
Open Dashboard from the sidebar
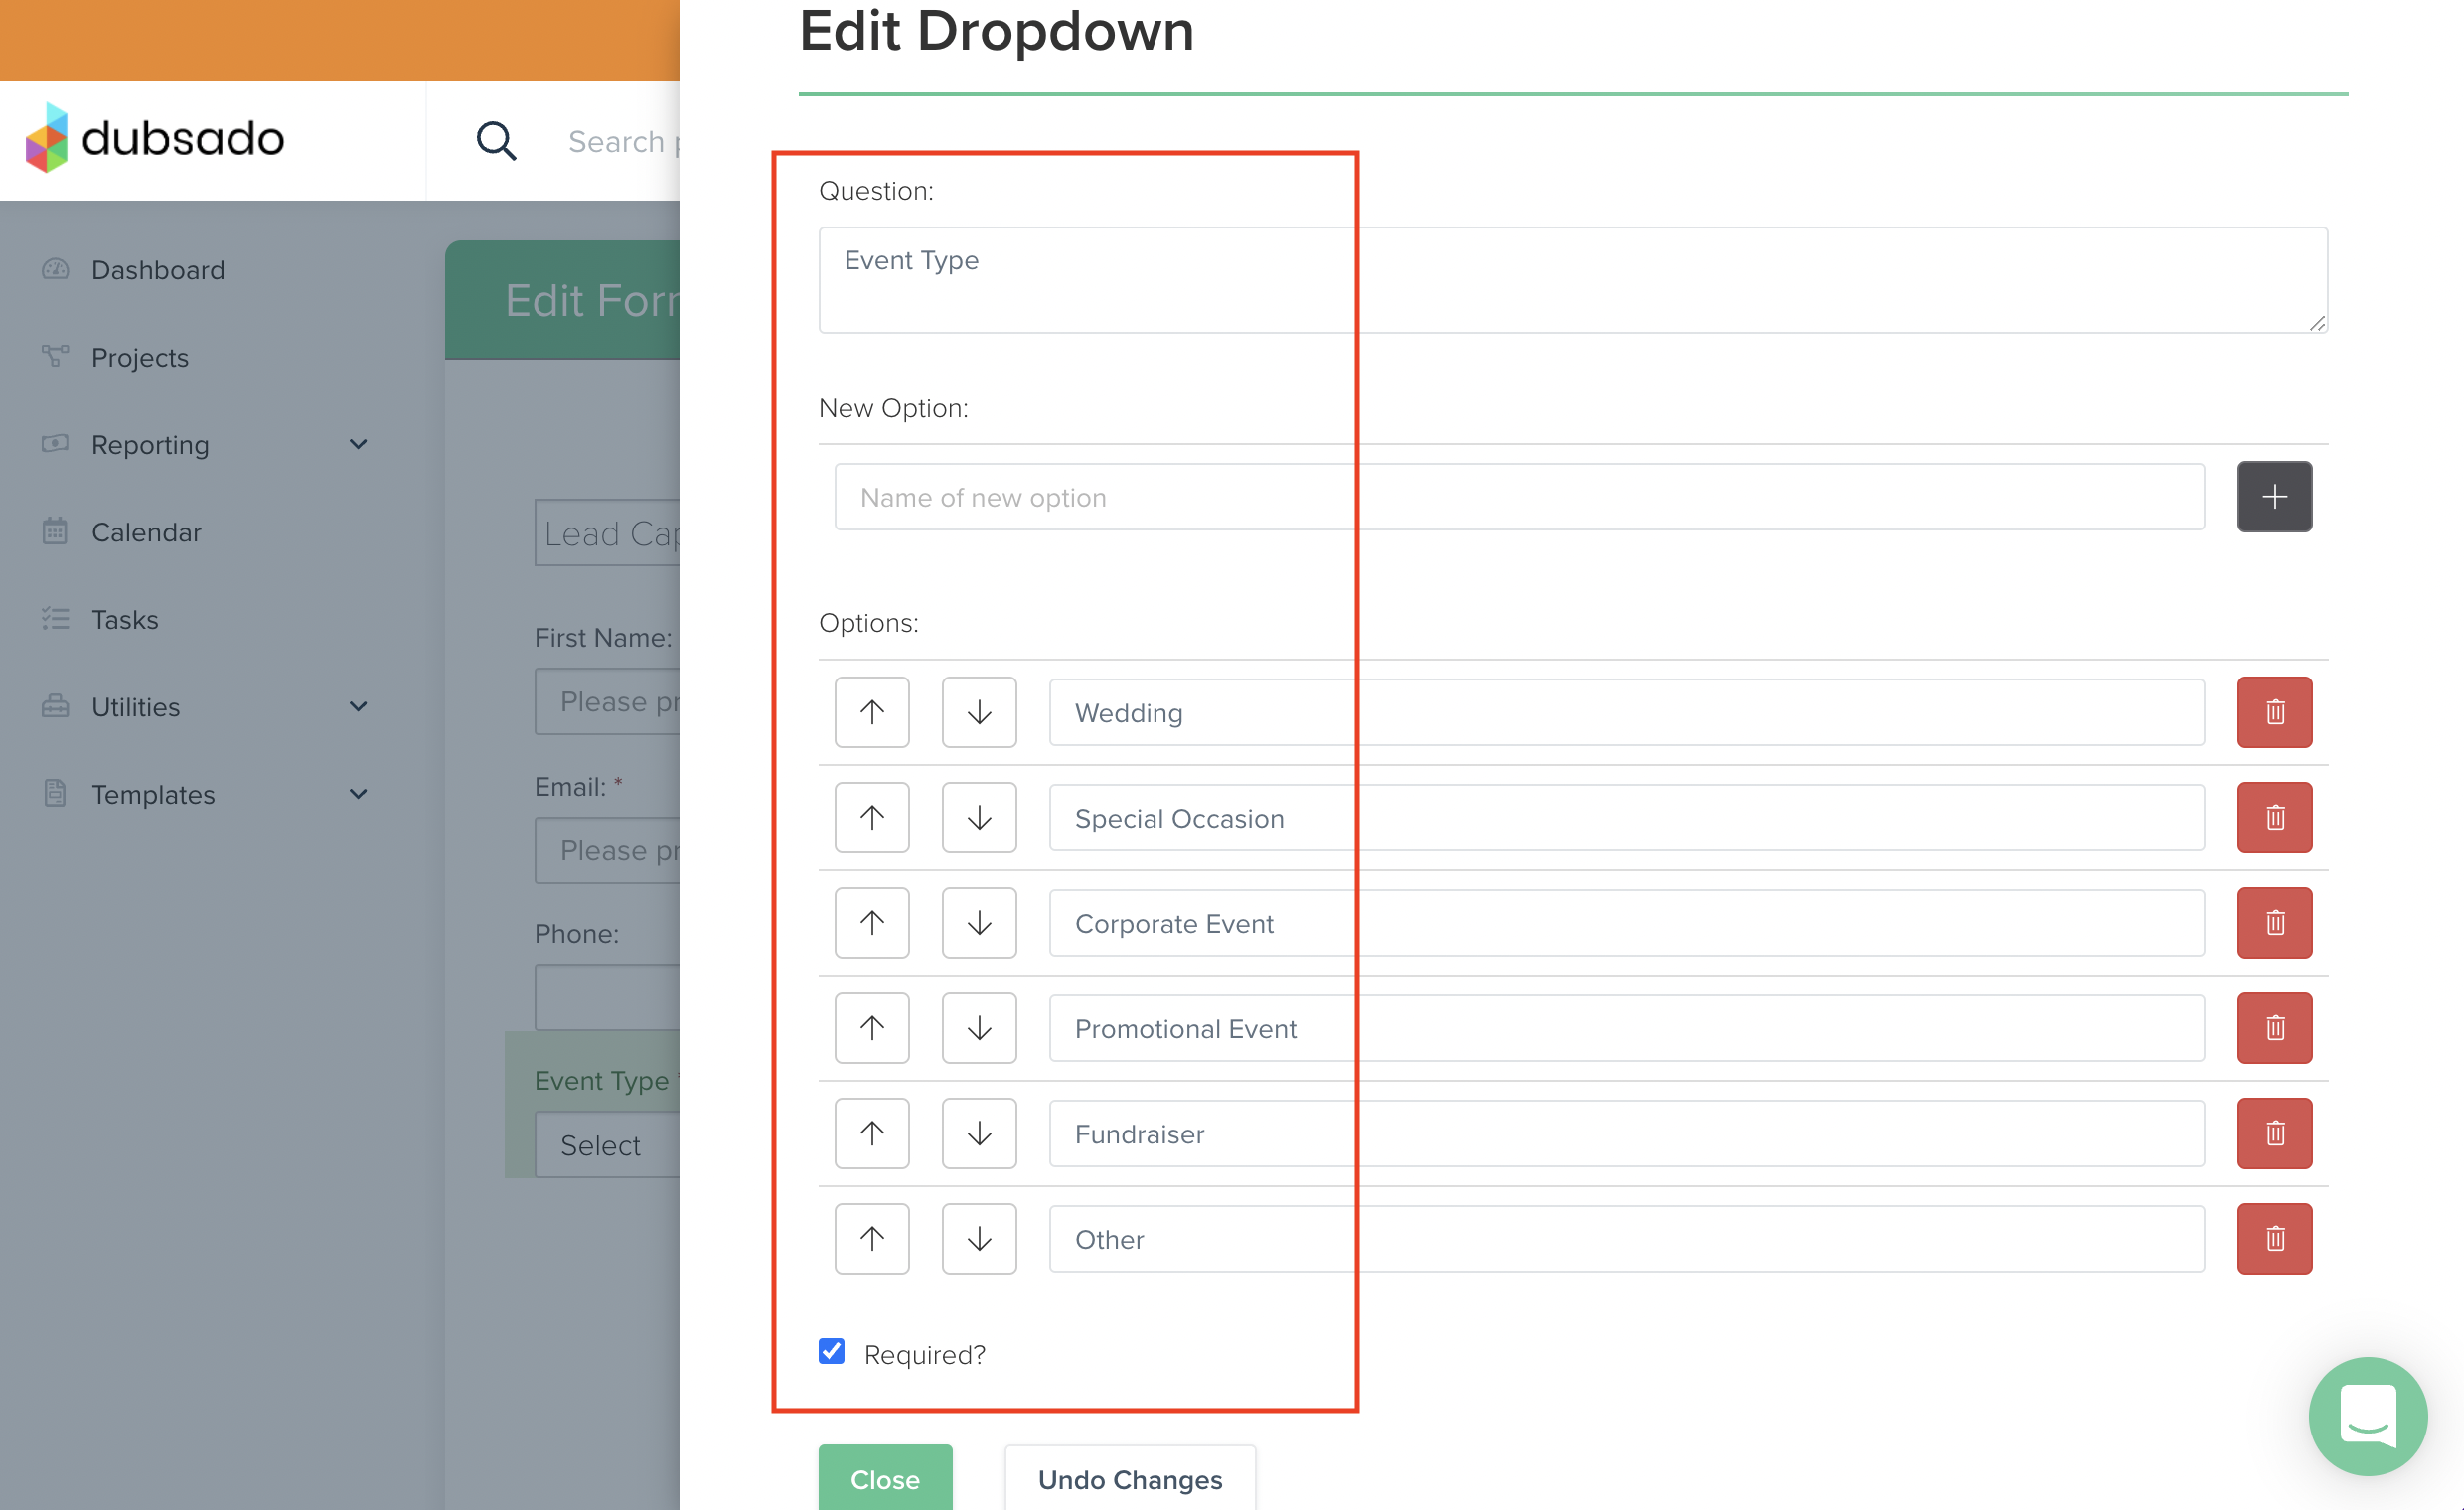point(157,270)
